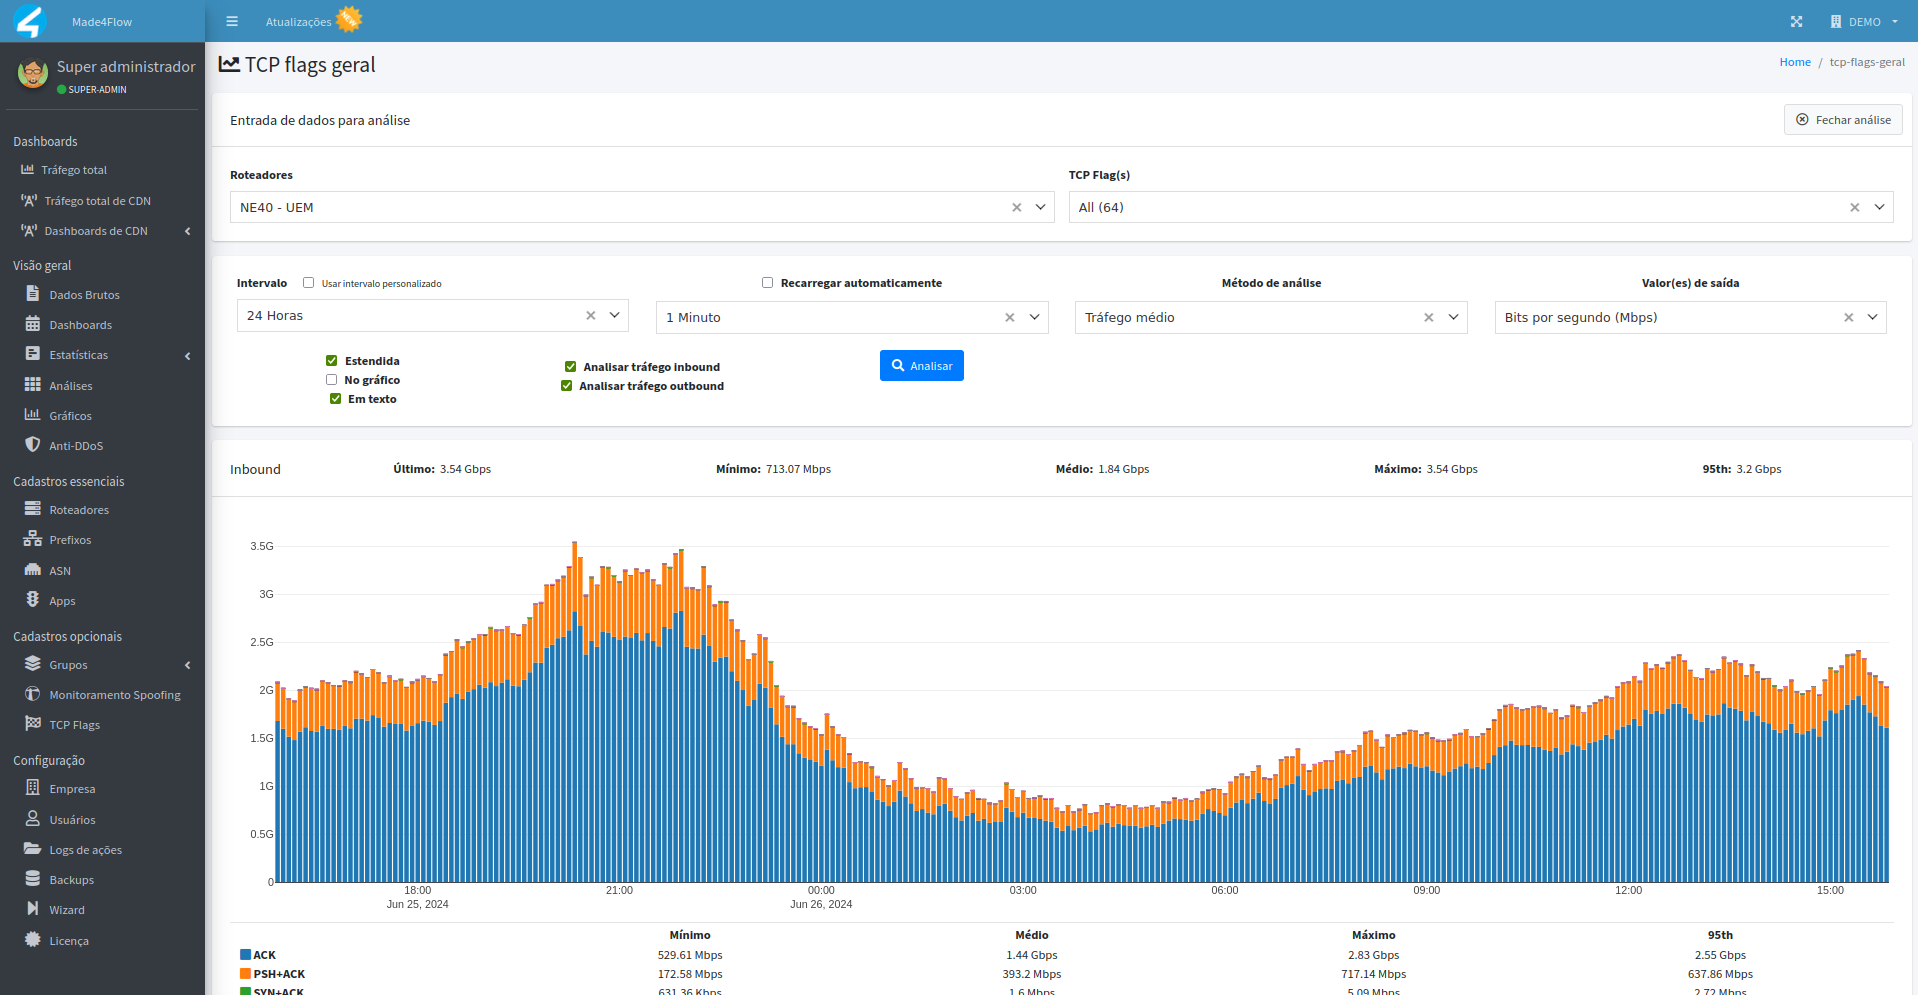The width and height of the screenshot is (1918, 995).
Task: Clear the Tráfego médio selection
Action: (x=1429, y=317)
